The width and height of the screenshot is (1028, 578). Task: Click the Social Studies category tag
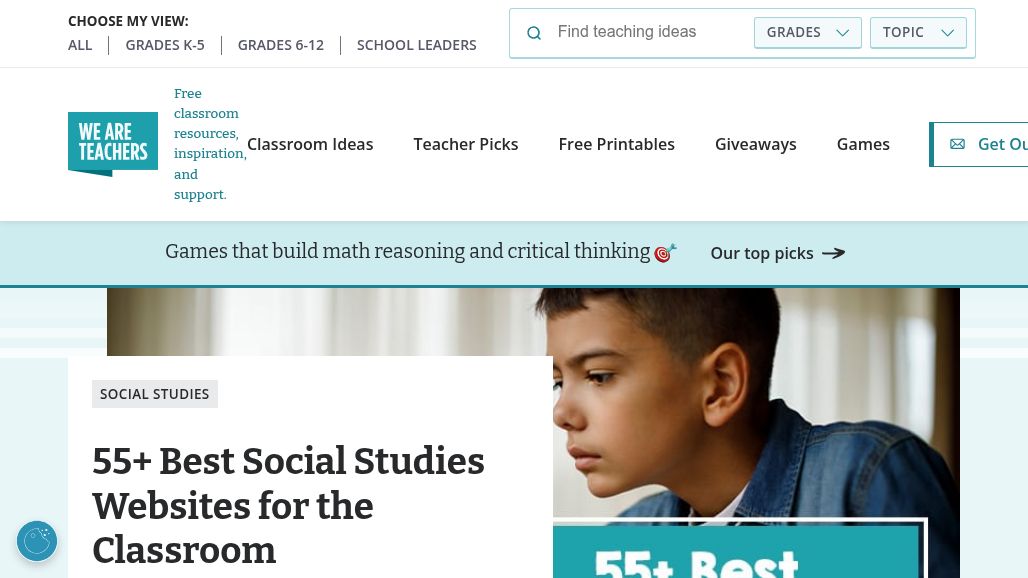tap(155, 394)
